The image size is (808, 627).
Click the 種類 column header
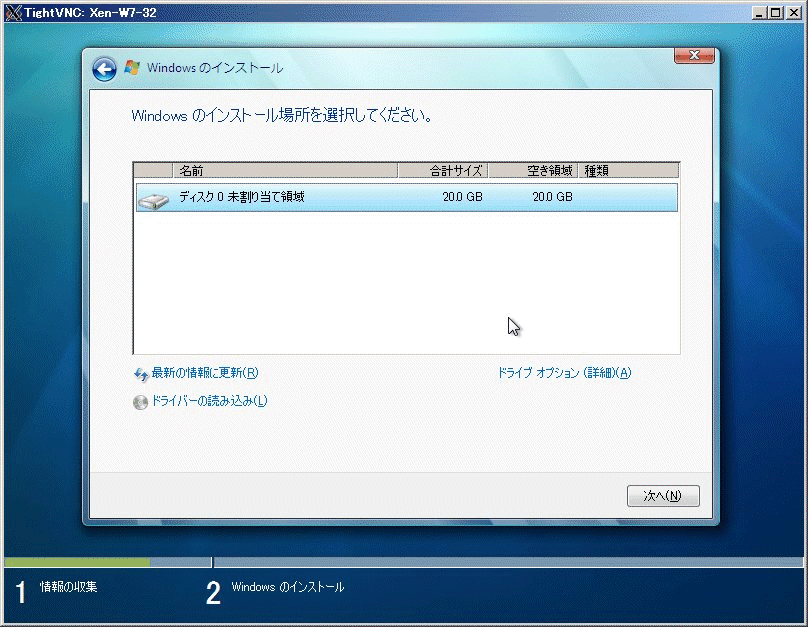coord(628,171)
